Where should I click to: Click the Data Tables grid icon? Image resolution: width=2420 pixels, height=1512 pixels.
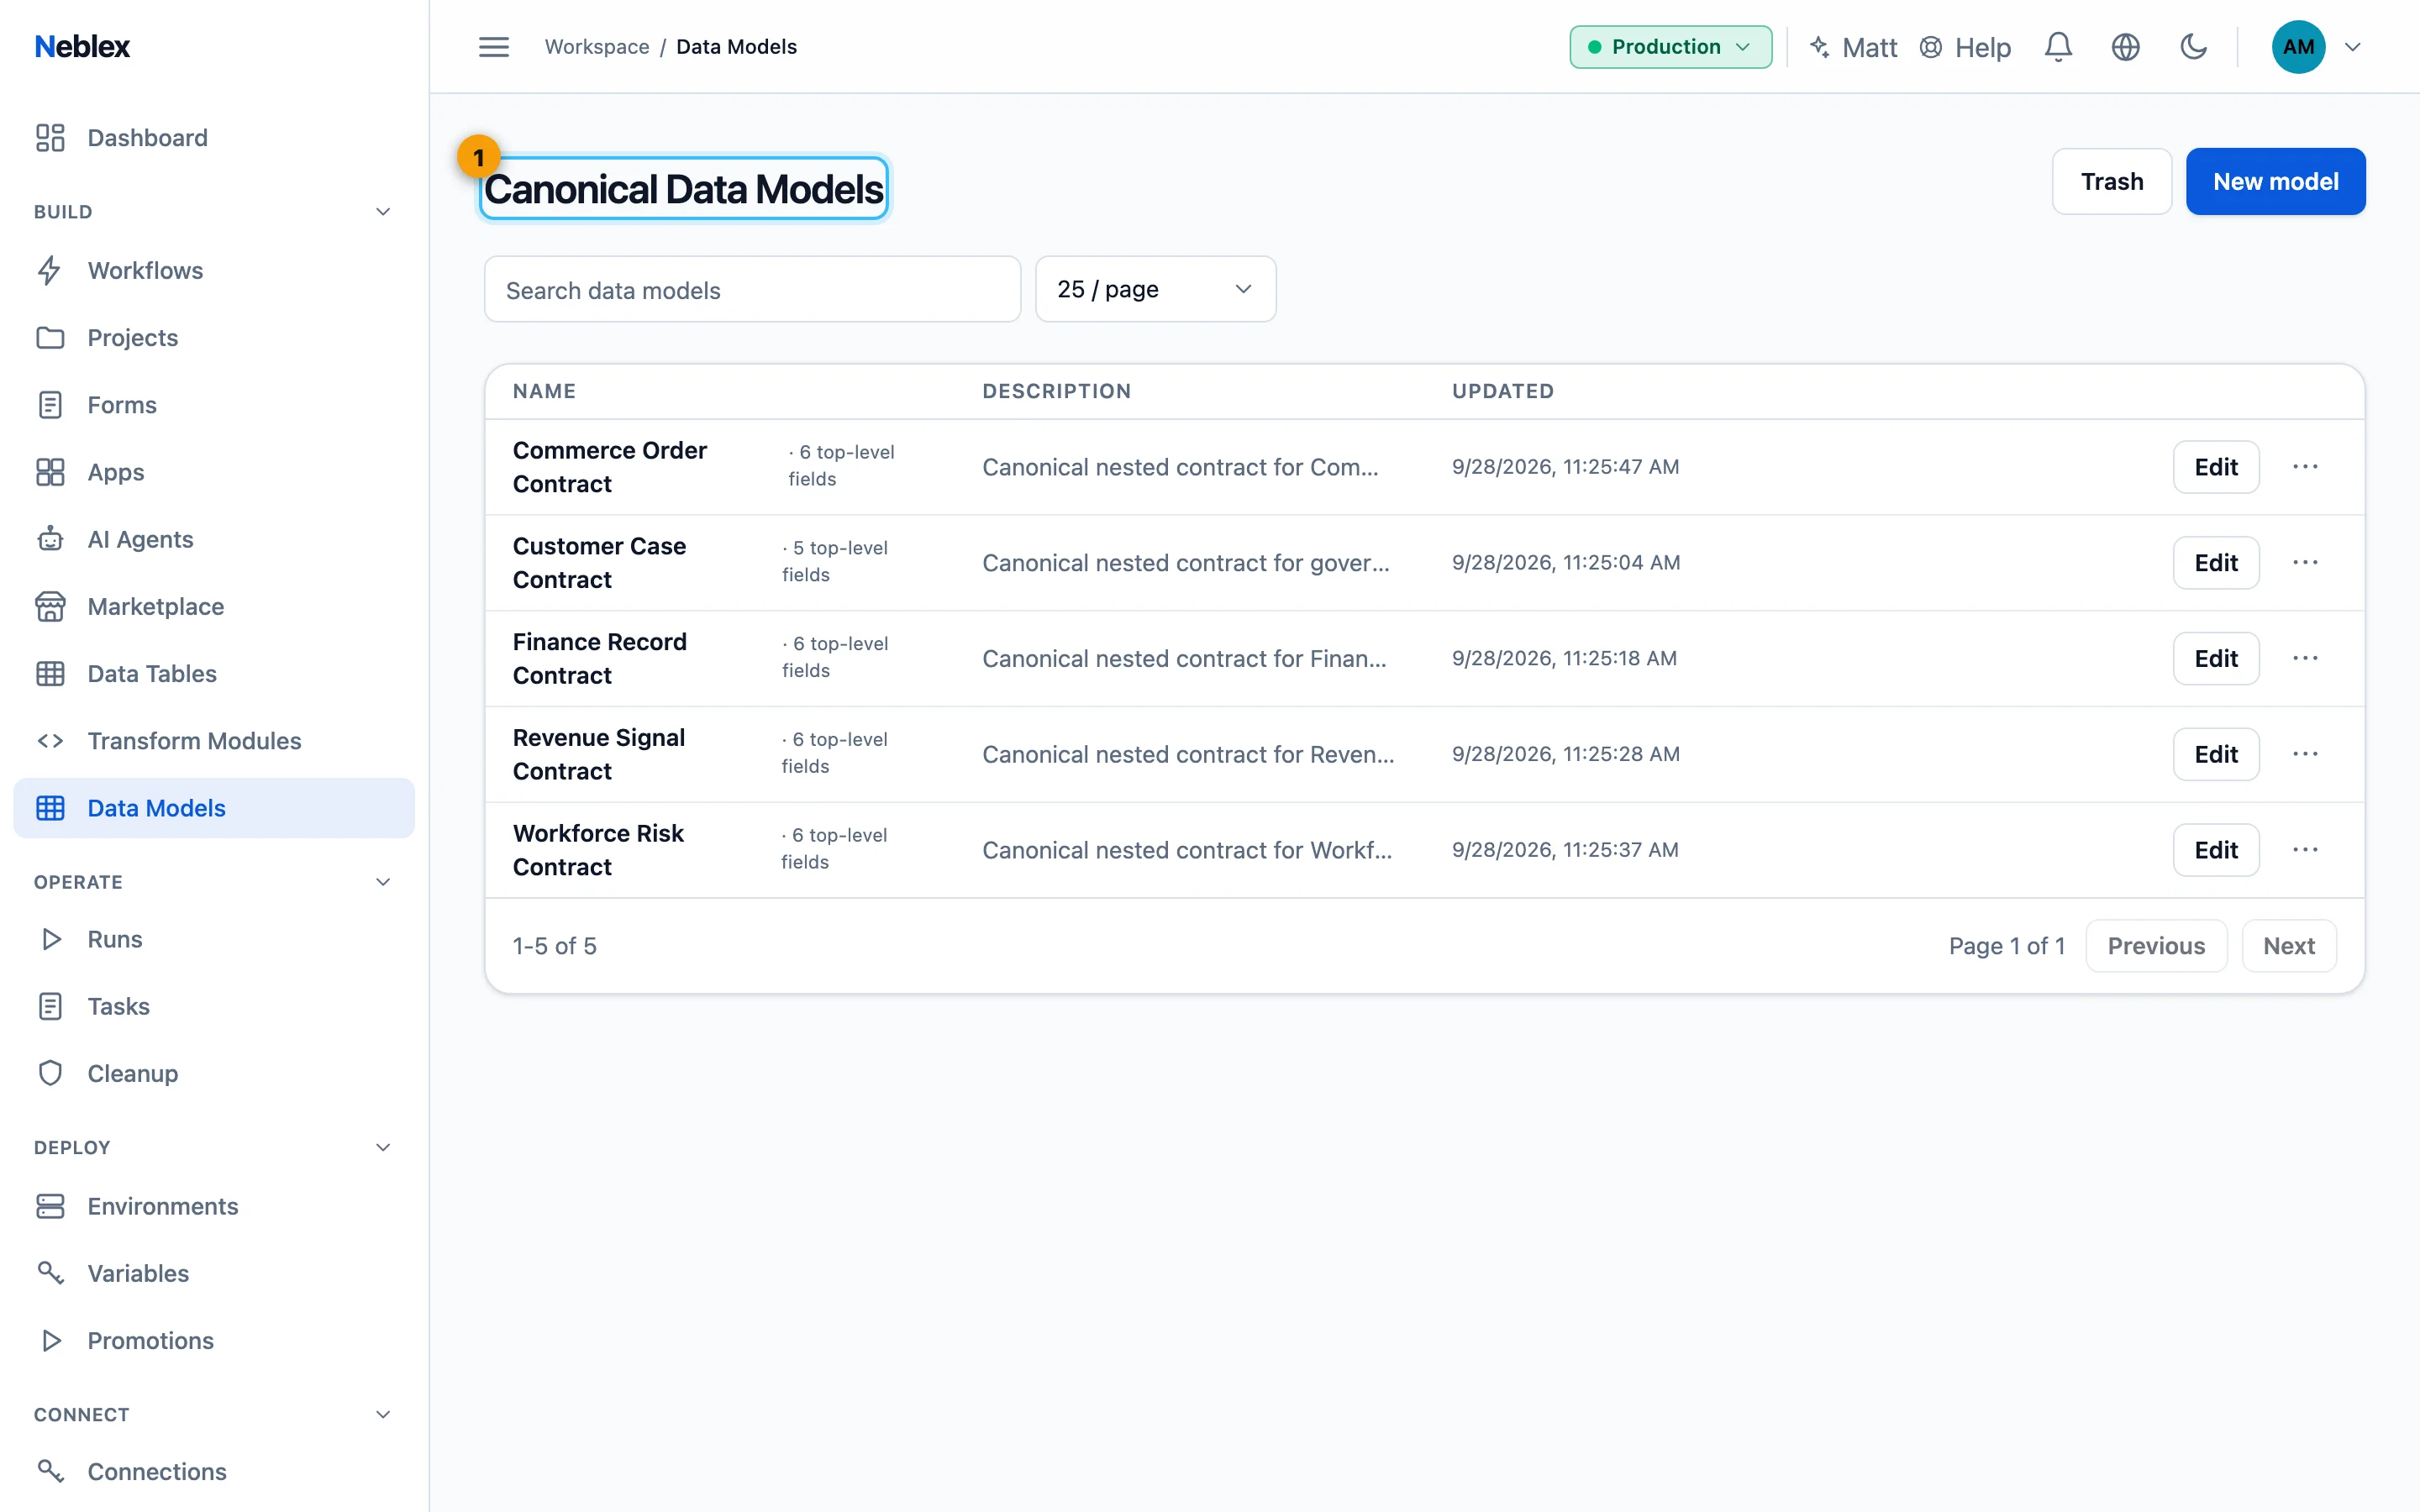click(50, 674)
